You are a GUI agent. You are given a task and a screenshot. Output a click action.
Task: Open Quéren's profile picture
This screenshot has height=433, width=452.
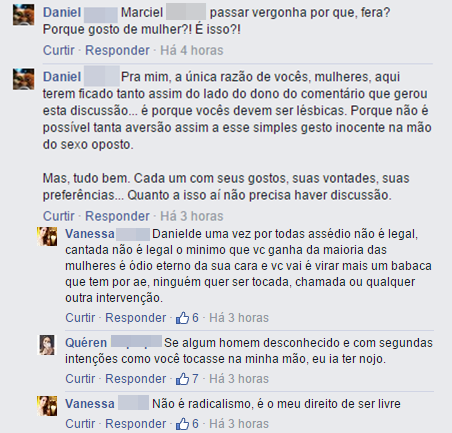tap(47, 345)
